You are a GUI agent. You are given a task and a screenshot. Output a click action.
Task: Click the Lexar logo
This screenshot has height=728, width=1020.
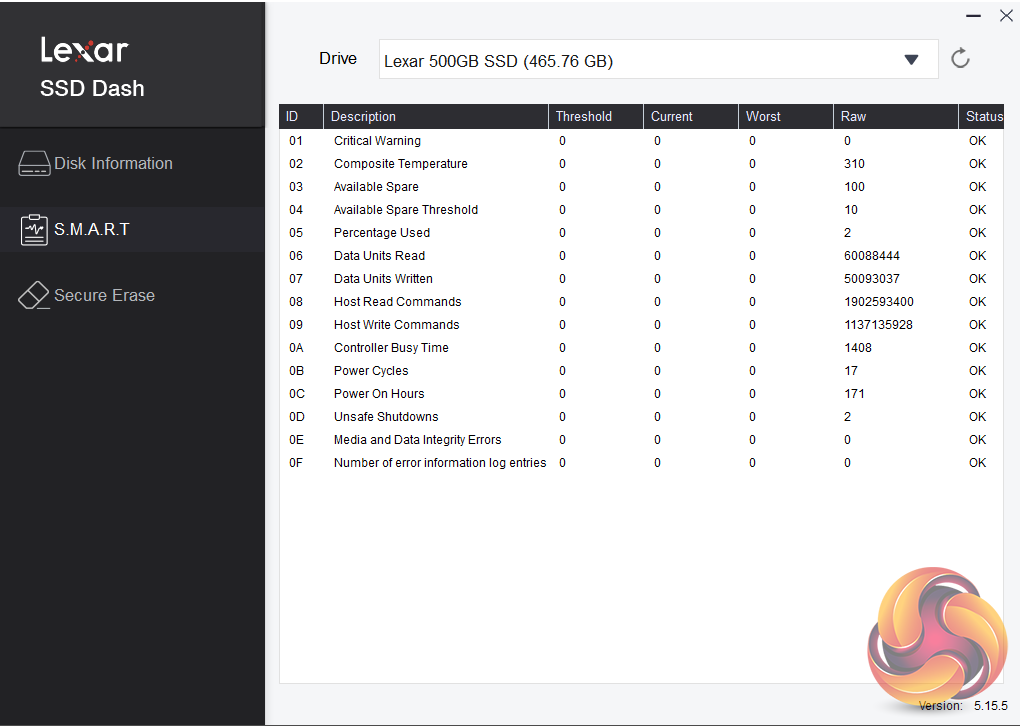85,49
